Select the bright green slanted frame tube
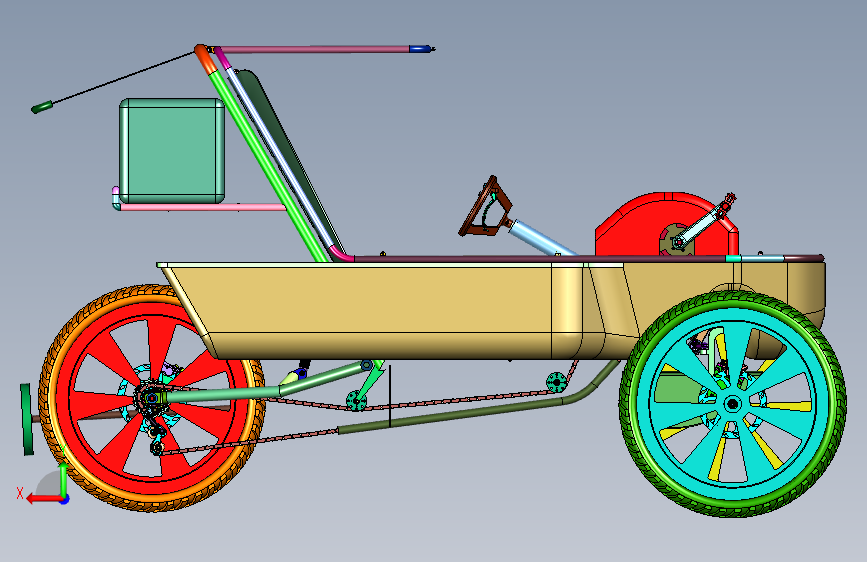This screenshot has width=867, height=562. coord(269,166)
